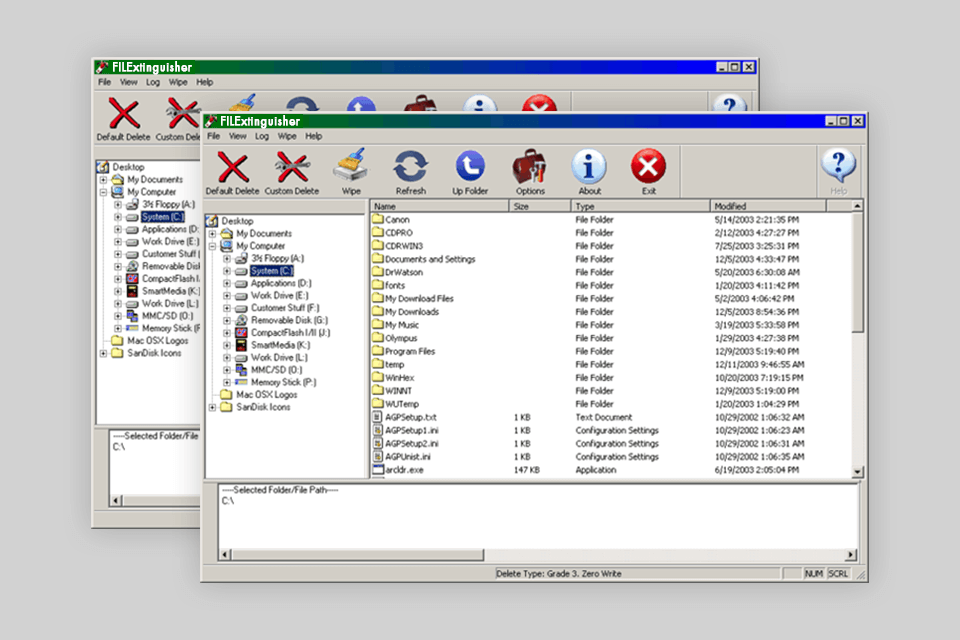
Task: Click file list scroll up arrow
Action: coord(857,206)
